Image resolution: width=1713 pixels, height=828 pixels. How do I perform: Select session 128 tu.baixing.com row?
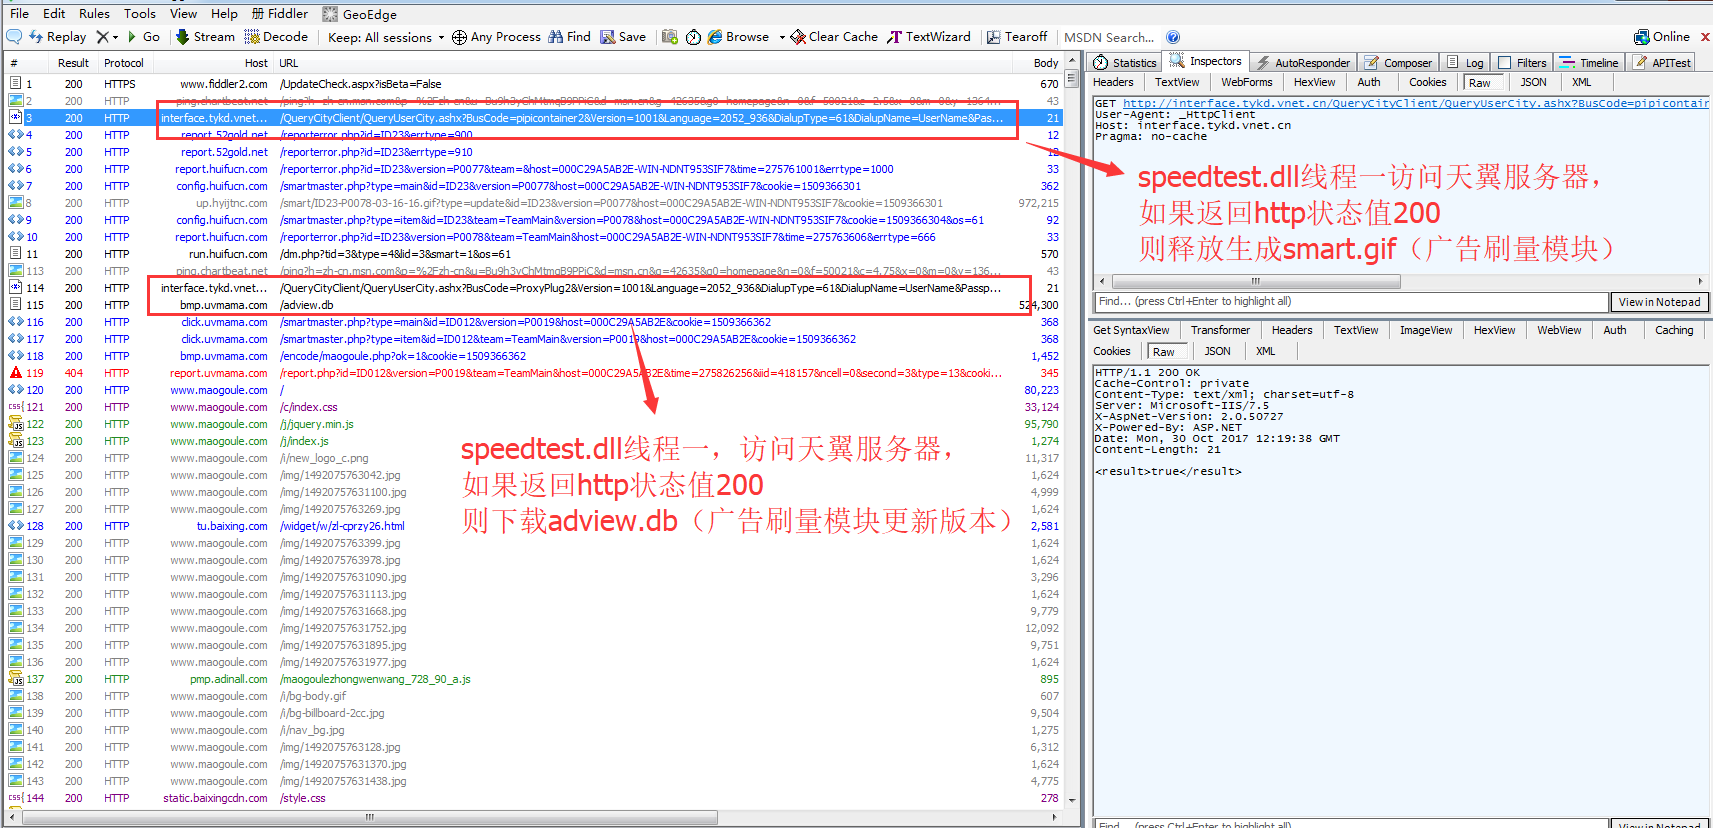click(x=534, y=526)
